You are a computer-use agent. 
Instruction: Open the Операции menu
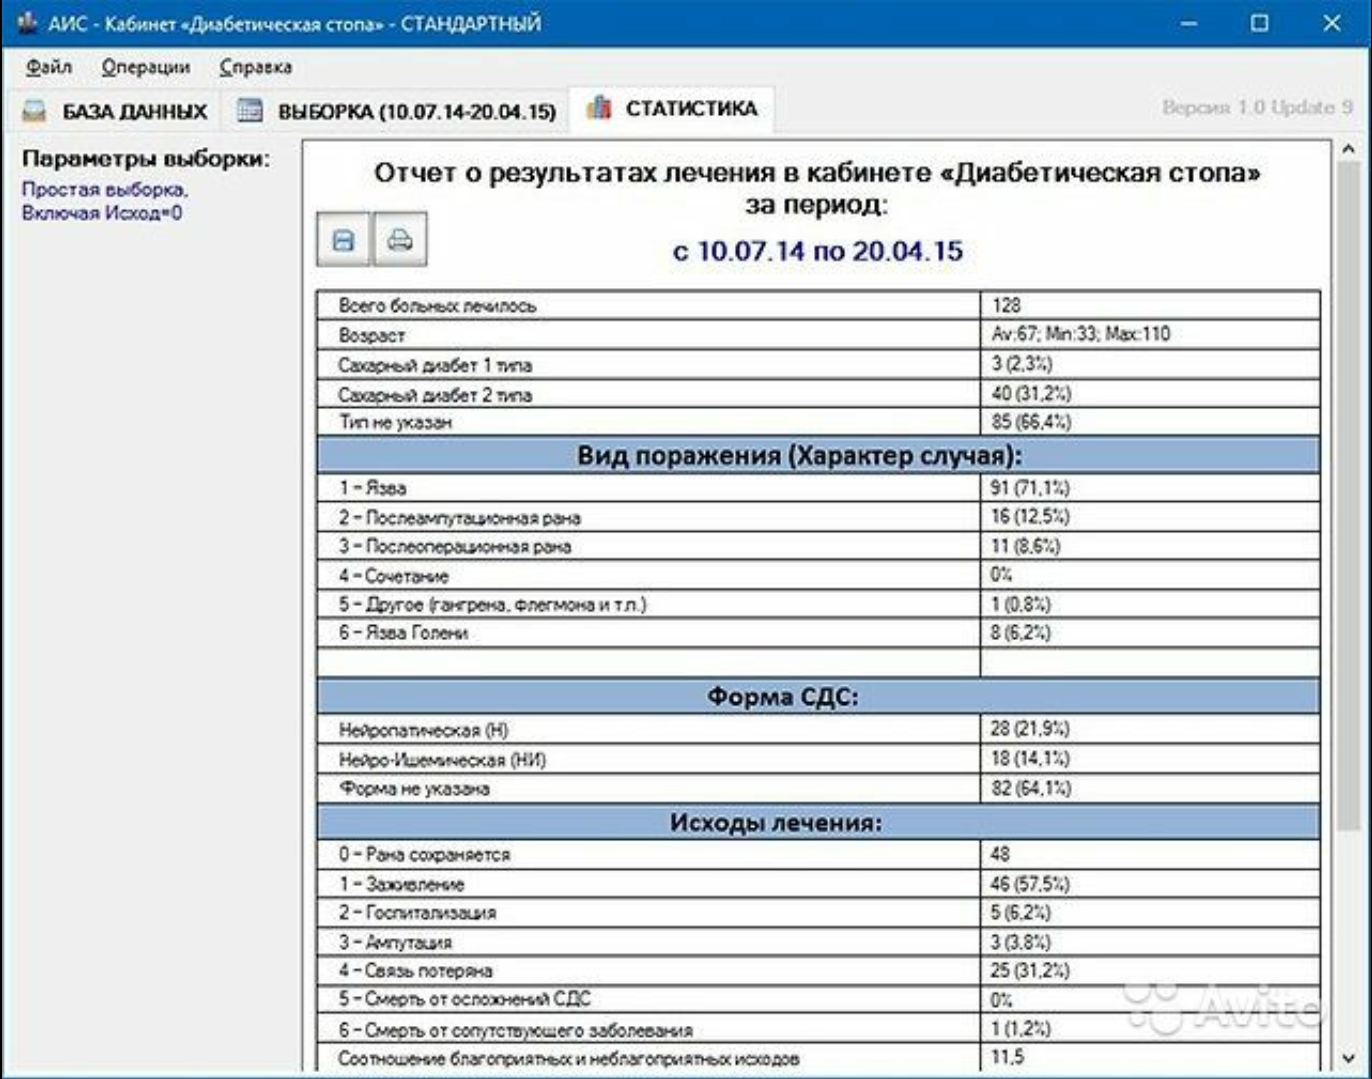(146, 67)
